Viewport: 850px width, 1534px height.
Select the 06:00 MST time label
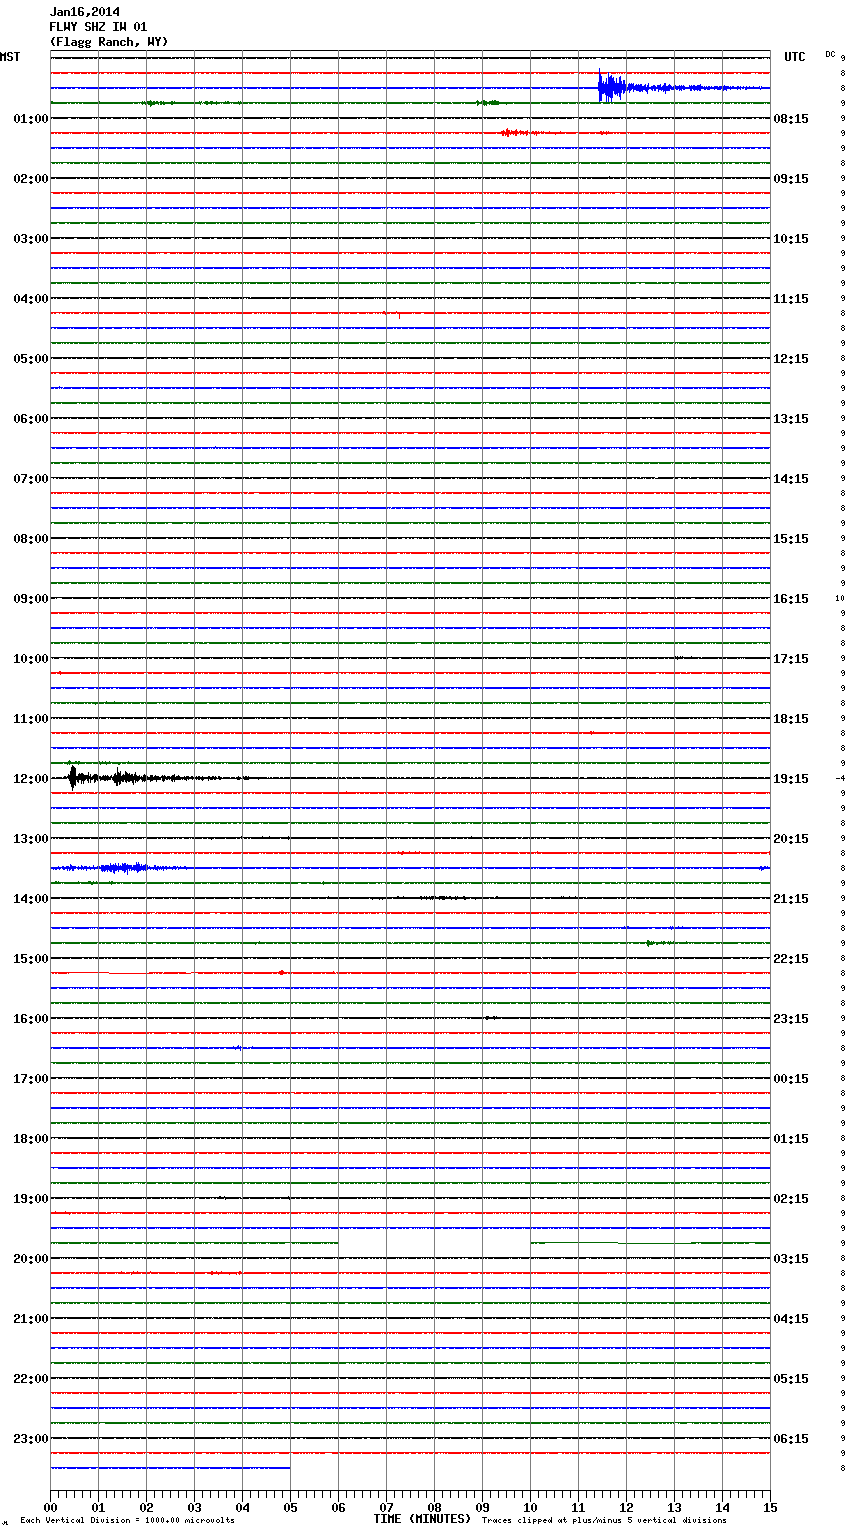click(x=31, y=419)
